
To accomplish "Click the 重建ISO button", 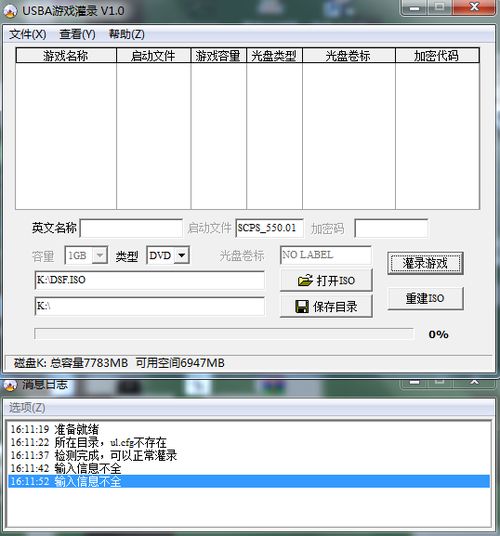I will 425,298.
